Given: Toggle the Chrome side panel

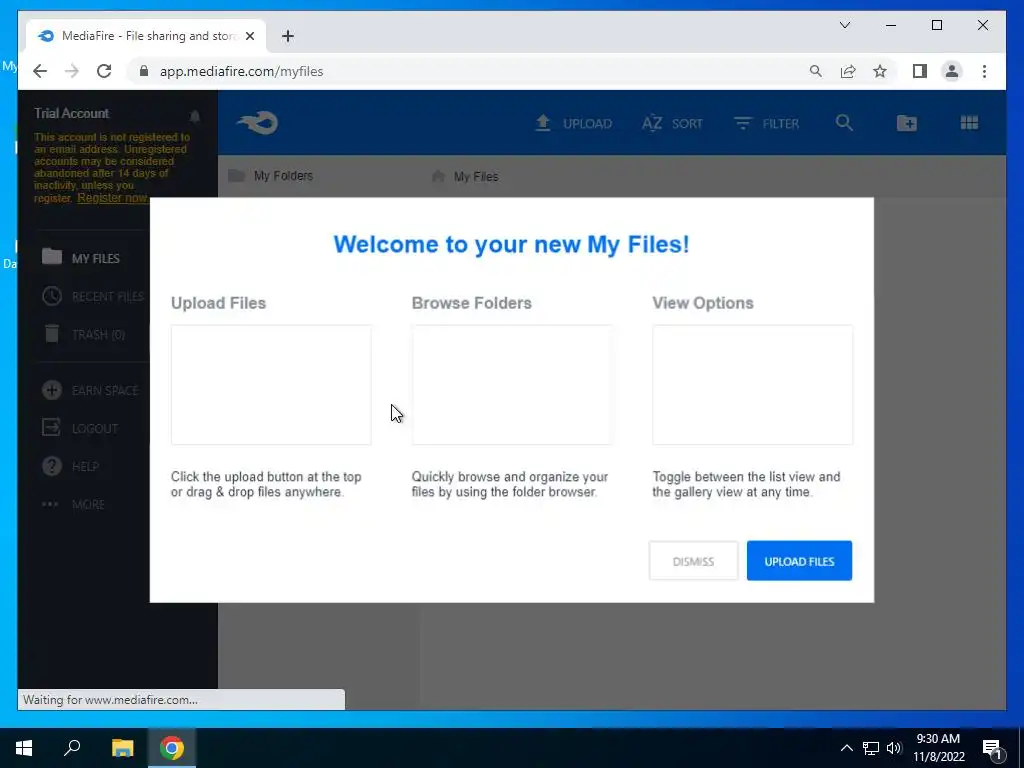Looking at the screenshot, I should click(x=920, y=71).
